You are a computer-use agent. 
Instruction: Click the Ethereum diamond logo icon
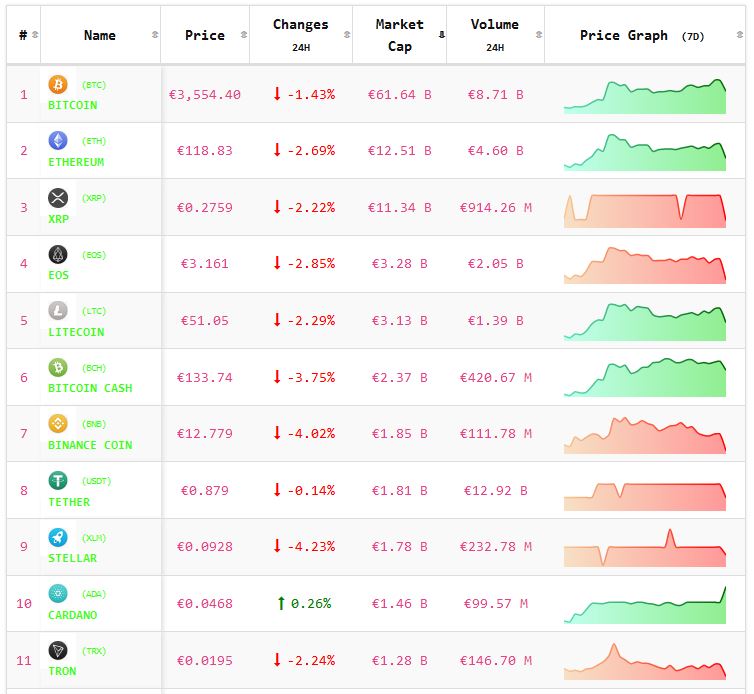click(x=58, y=141)
